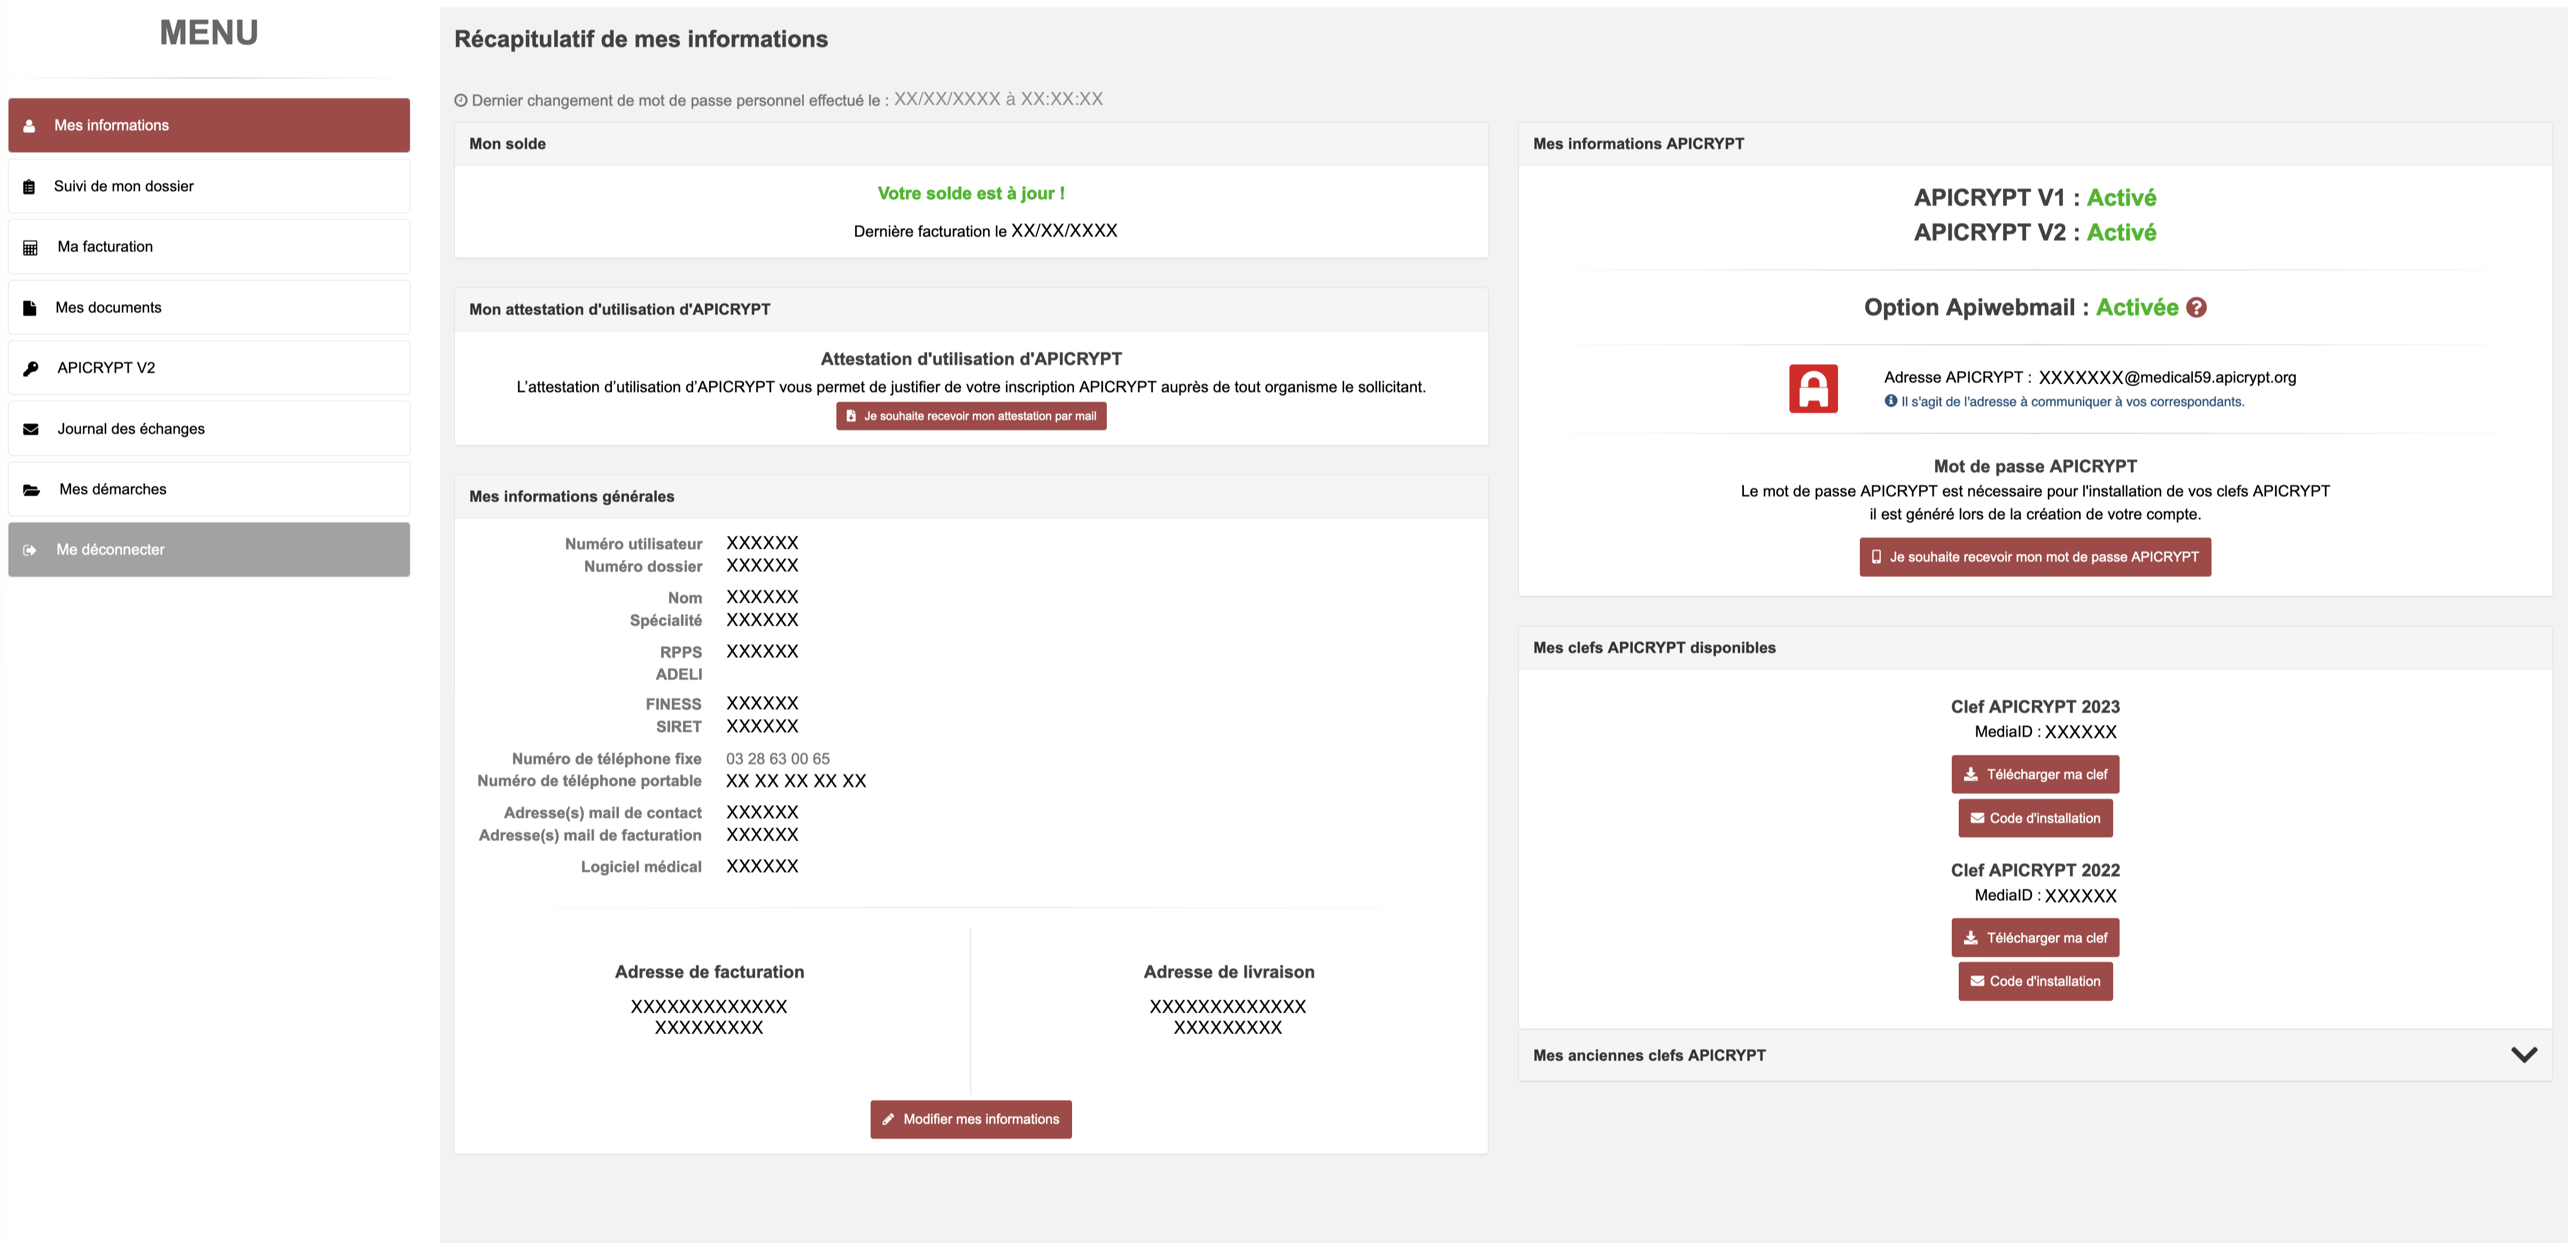Image resolution: width=2576 pixels, height=1243 pixels.
Task: Click the document icon on attestation mail button
Action: 851,416
